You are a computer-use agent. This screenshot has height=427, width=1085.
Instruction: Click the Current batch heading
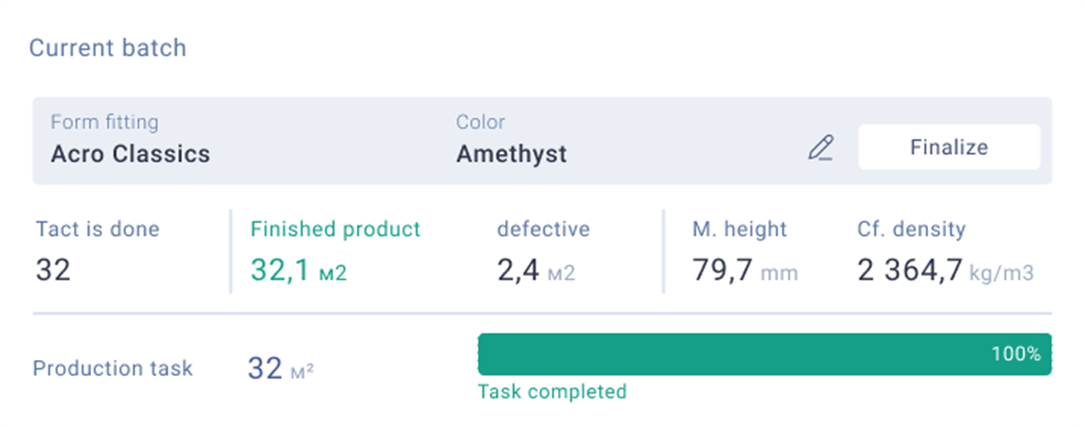click(107, 48)
